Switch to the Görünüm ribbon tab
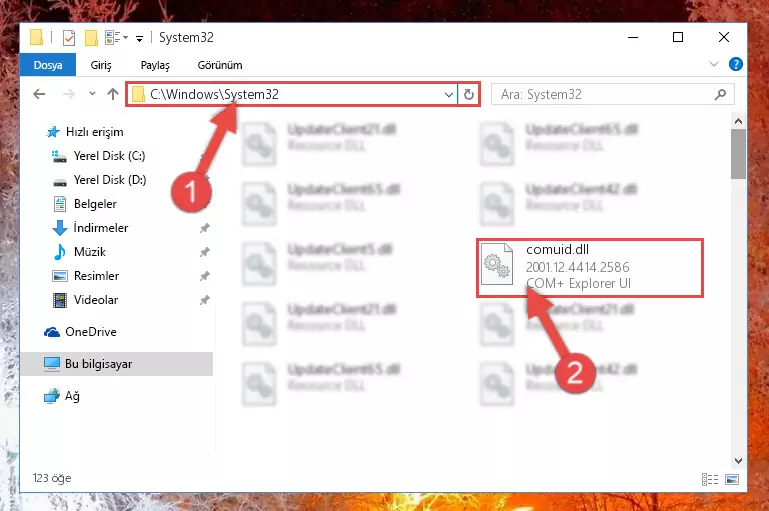 point(220,65)
